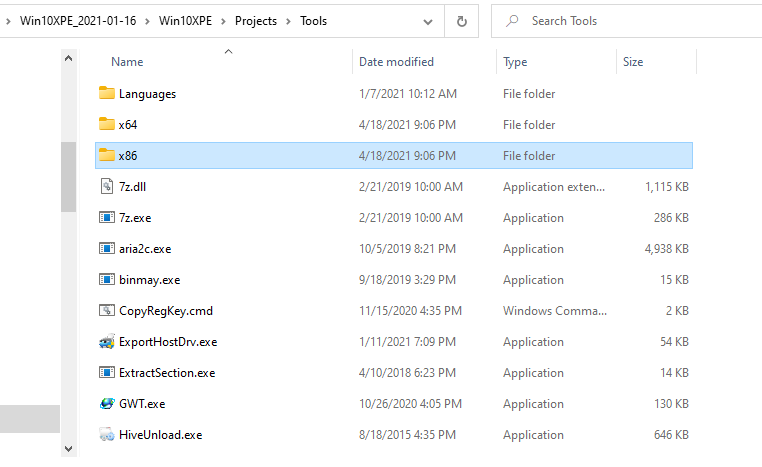Click the ExtractSection.exe icon
This screenshot has width=762, height=467.
pyautogui.click(x=106, y=373)
